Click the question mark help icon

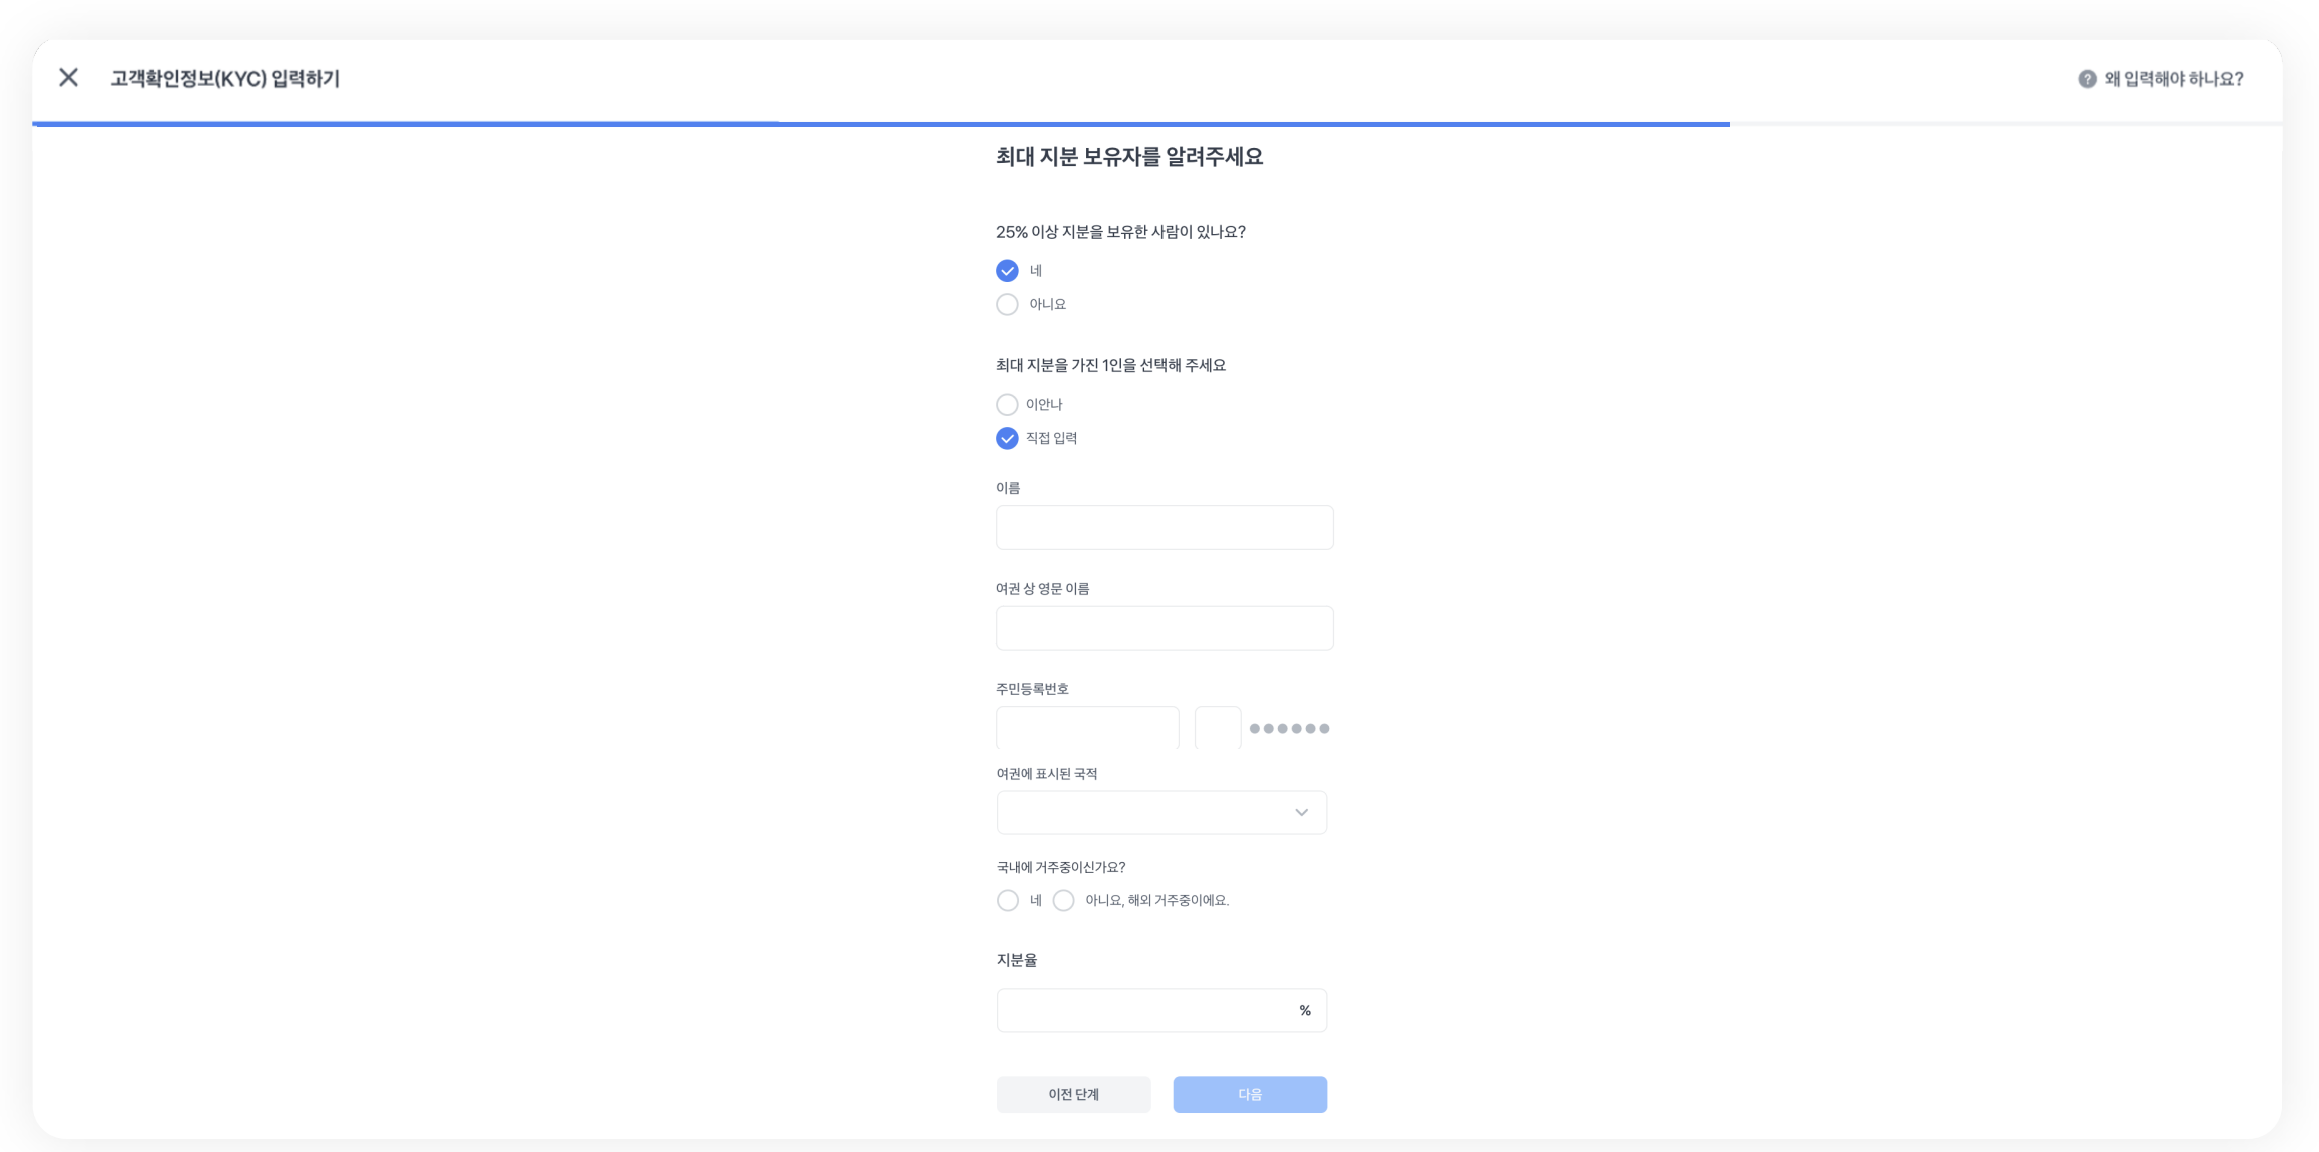click(x=2087, y=79)
